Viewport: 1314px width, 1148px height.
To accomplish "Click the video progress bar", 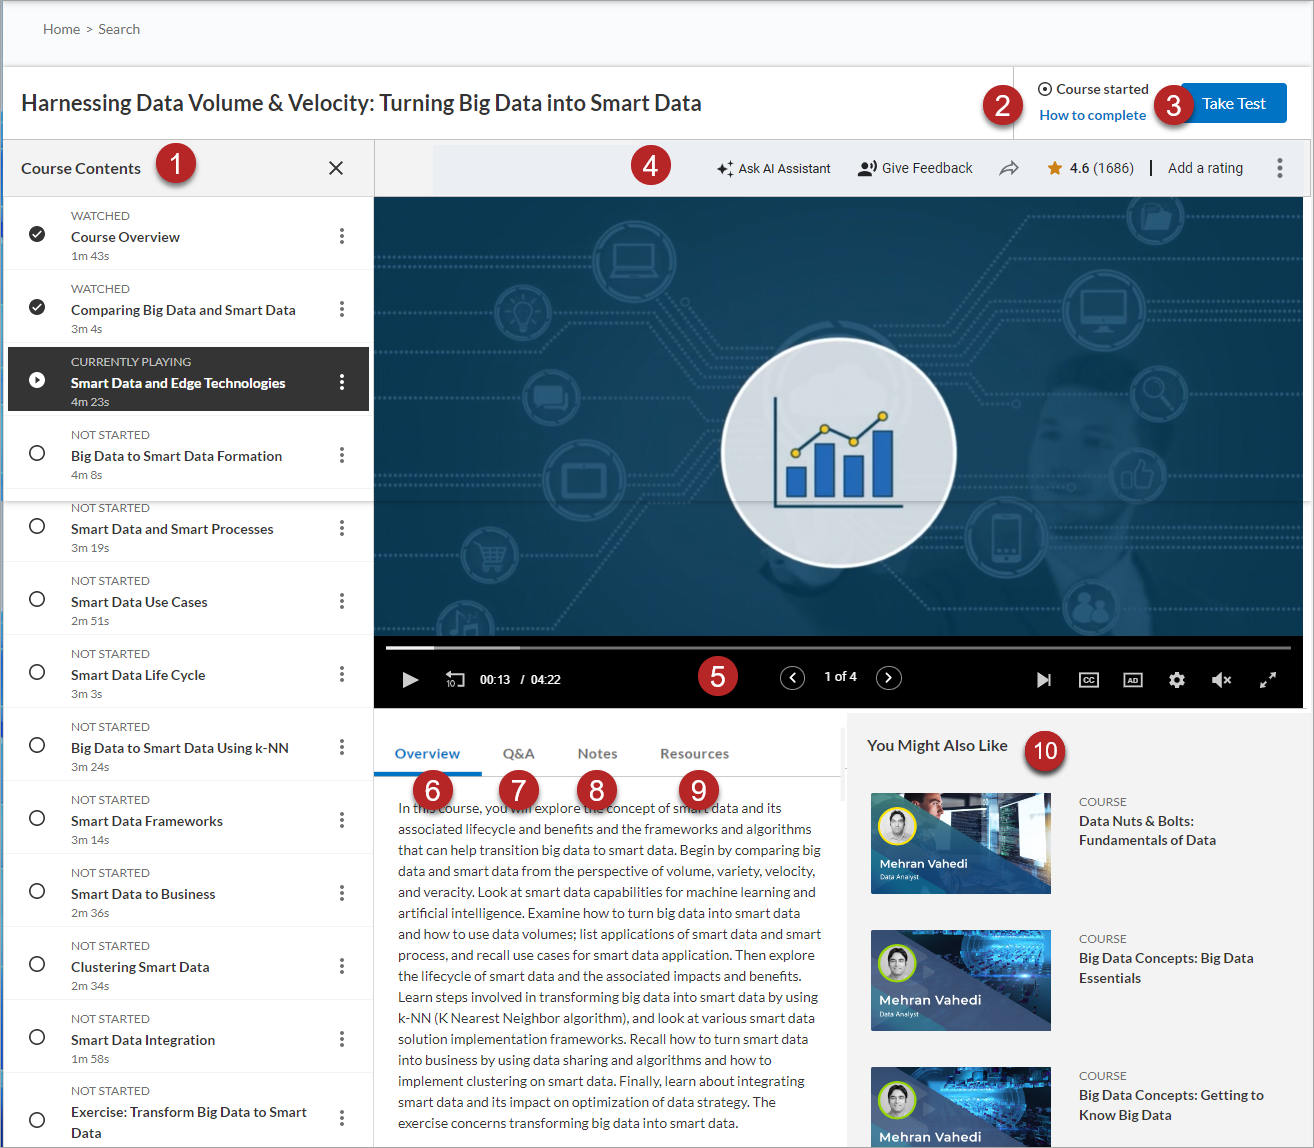I will tap(838, 648).
